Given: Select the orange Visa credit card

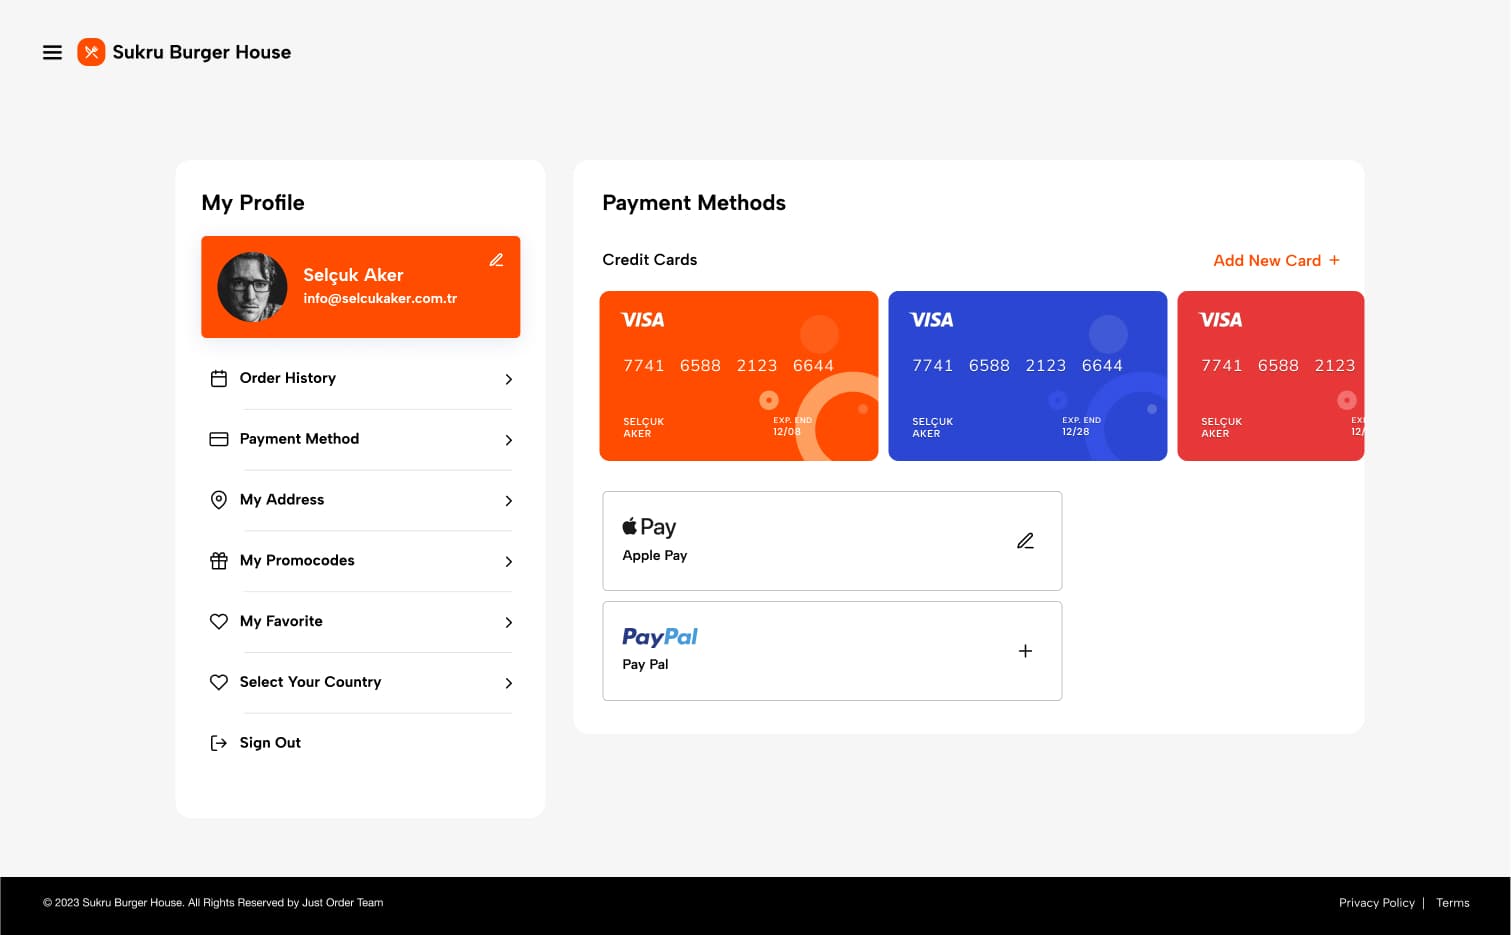Looking at the screenshot, I should (739, 376).
